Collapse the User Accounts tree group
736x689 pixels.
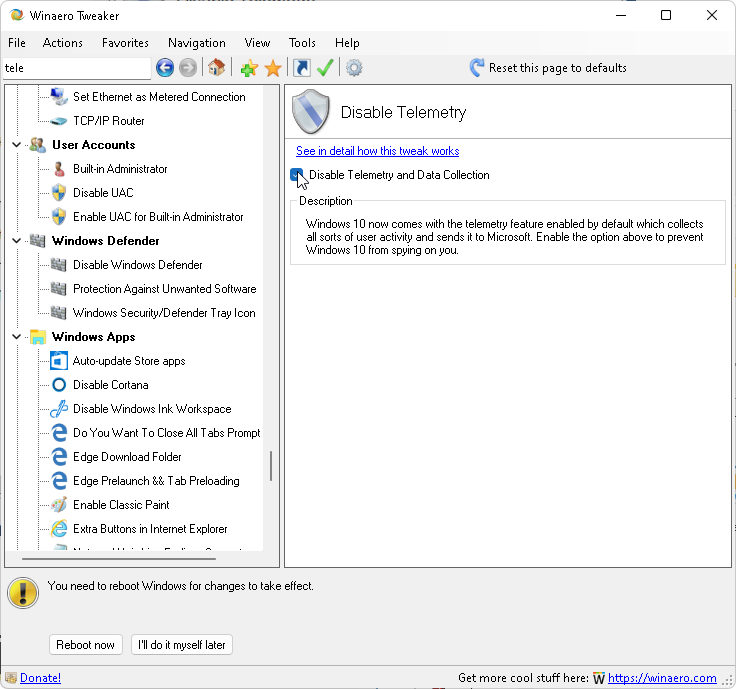16,145
